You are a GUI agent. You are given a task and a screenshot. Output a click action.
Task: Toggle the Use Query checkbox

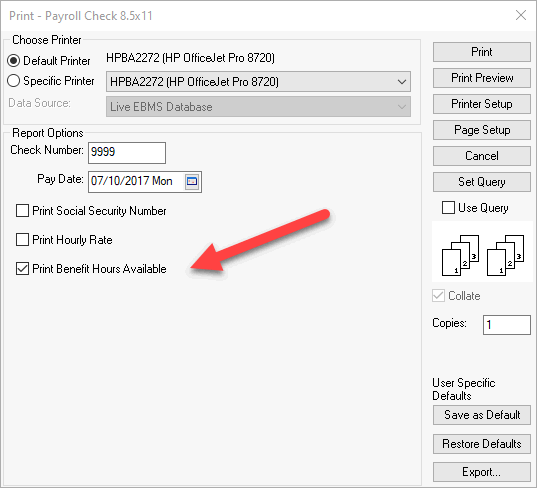[448, 208]
